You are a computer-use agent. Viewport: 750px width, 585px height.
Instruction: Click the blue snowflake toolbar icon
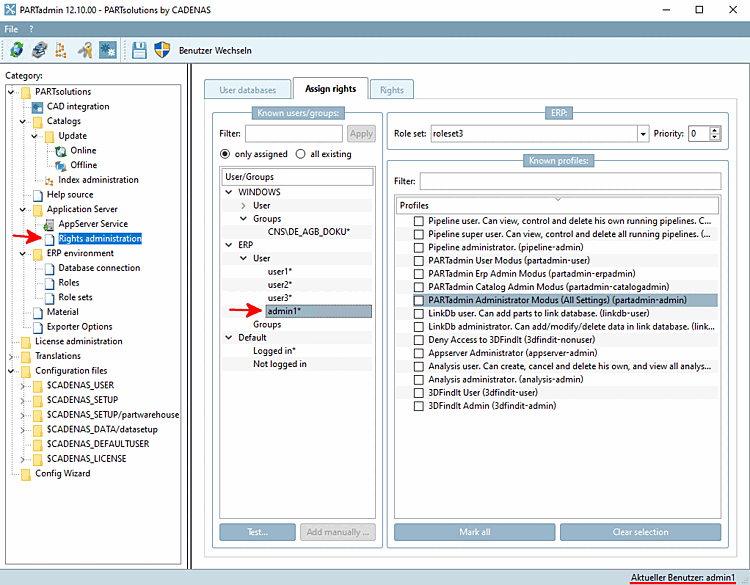pos(108,50)
